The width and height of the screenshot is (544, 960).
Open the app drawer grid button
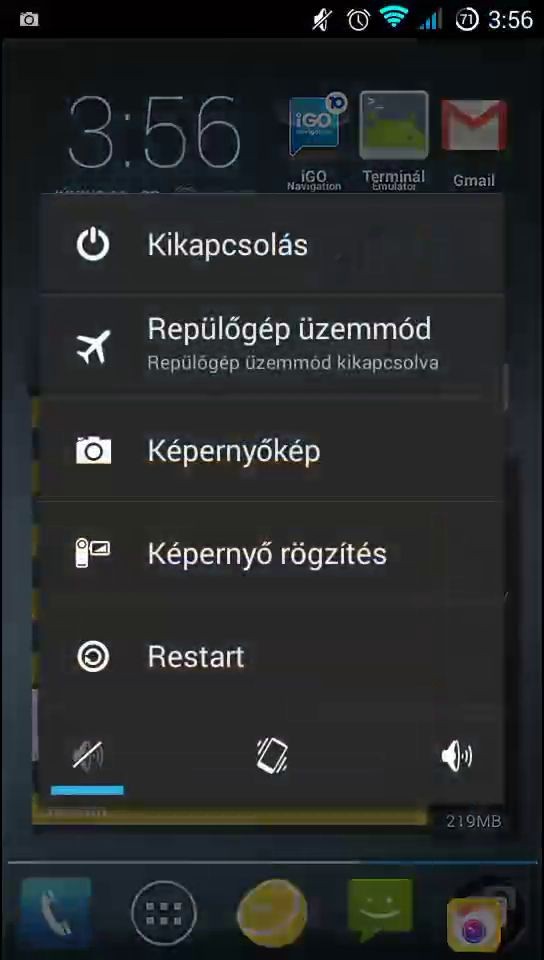163,912
